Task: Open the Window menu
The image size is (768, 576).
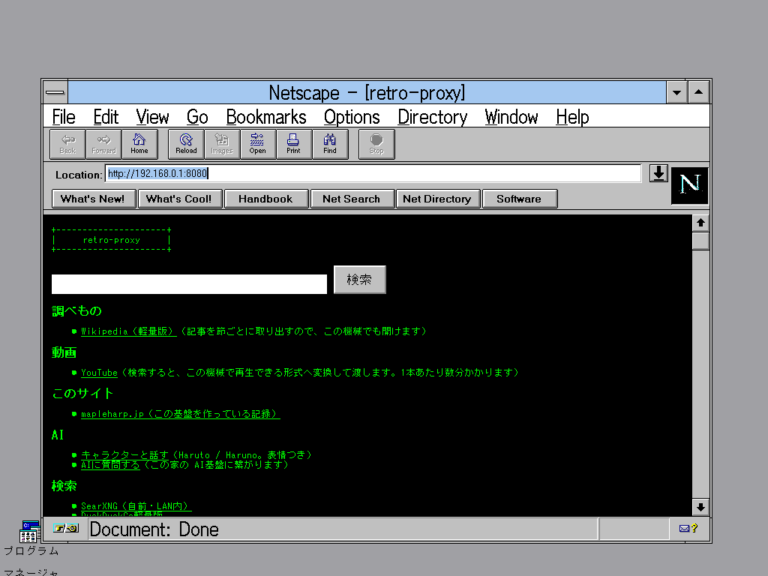Action: tap(511, 117)
